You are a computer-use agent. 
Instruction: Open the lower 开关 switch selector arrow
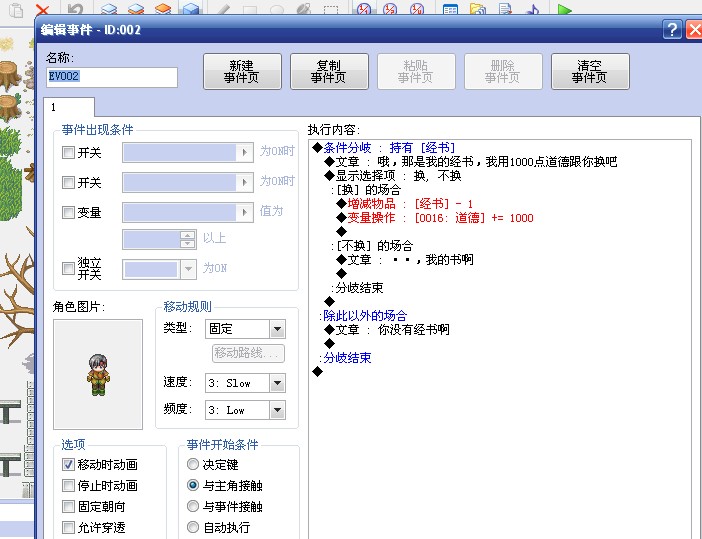tap(244, 182)
